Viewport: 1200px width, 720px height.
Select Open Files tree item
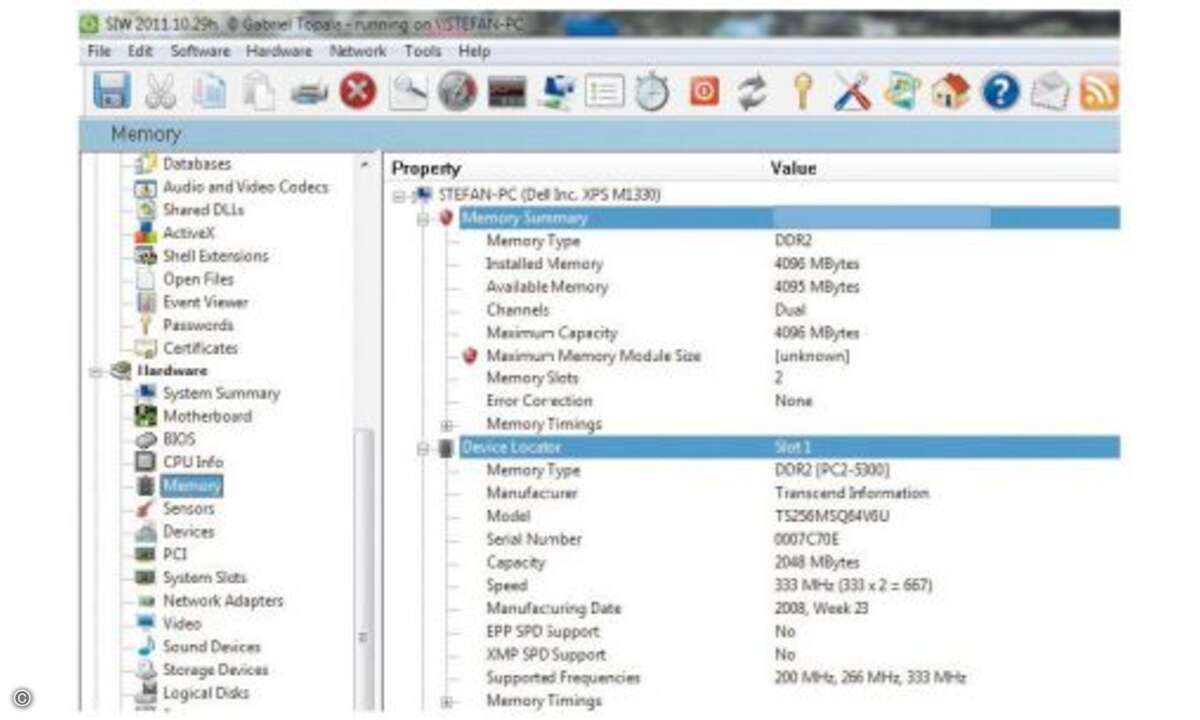(x=198, y=279)
